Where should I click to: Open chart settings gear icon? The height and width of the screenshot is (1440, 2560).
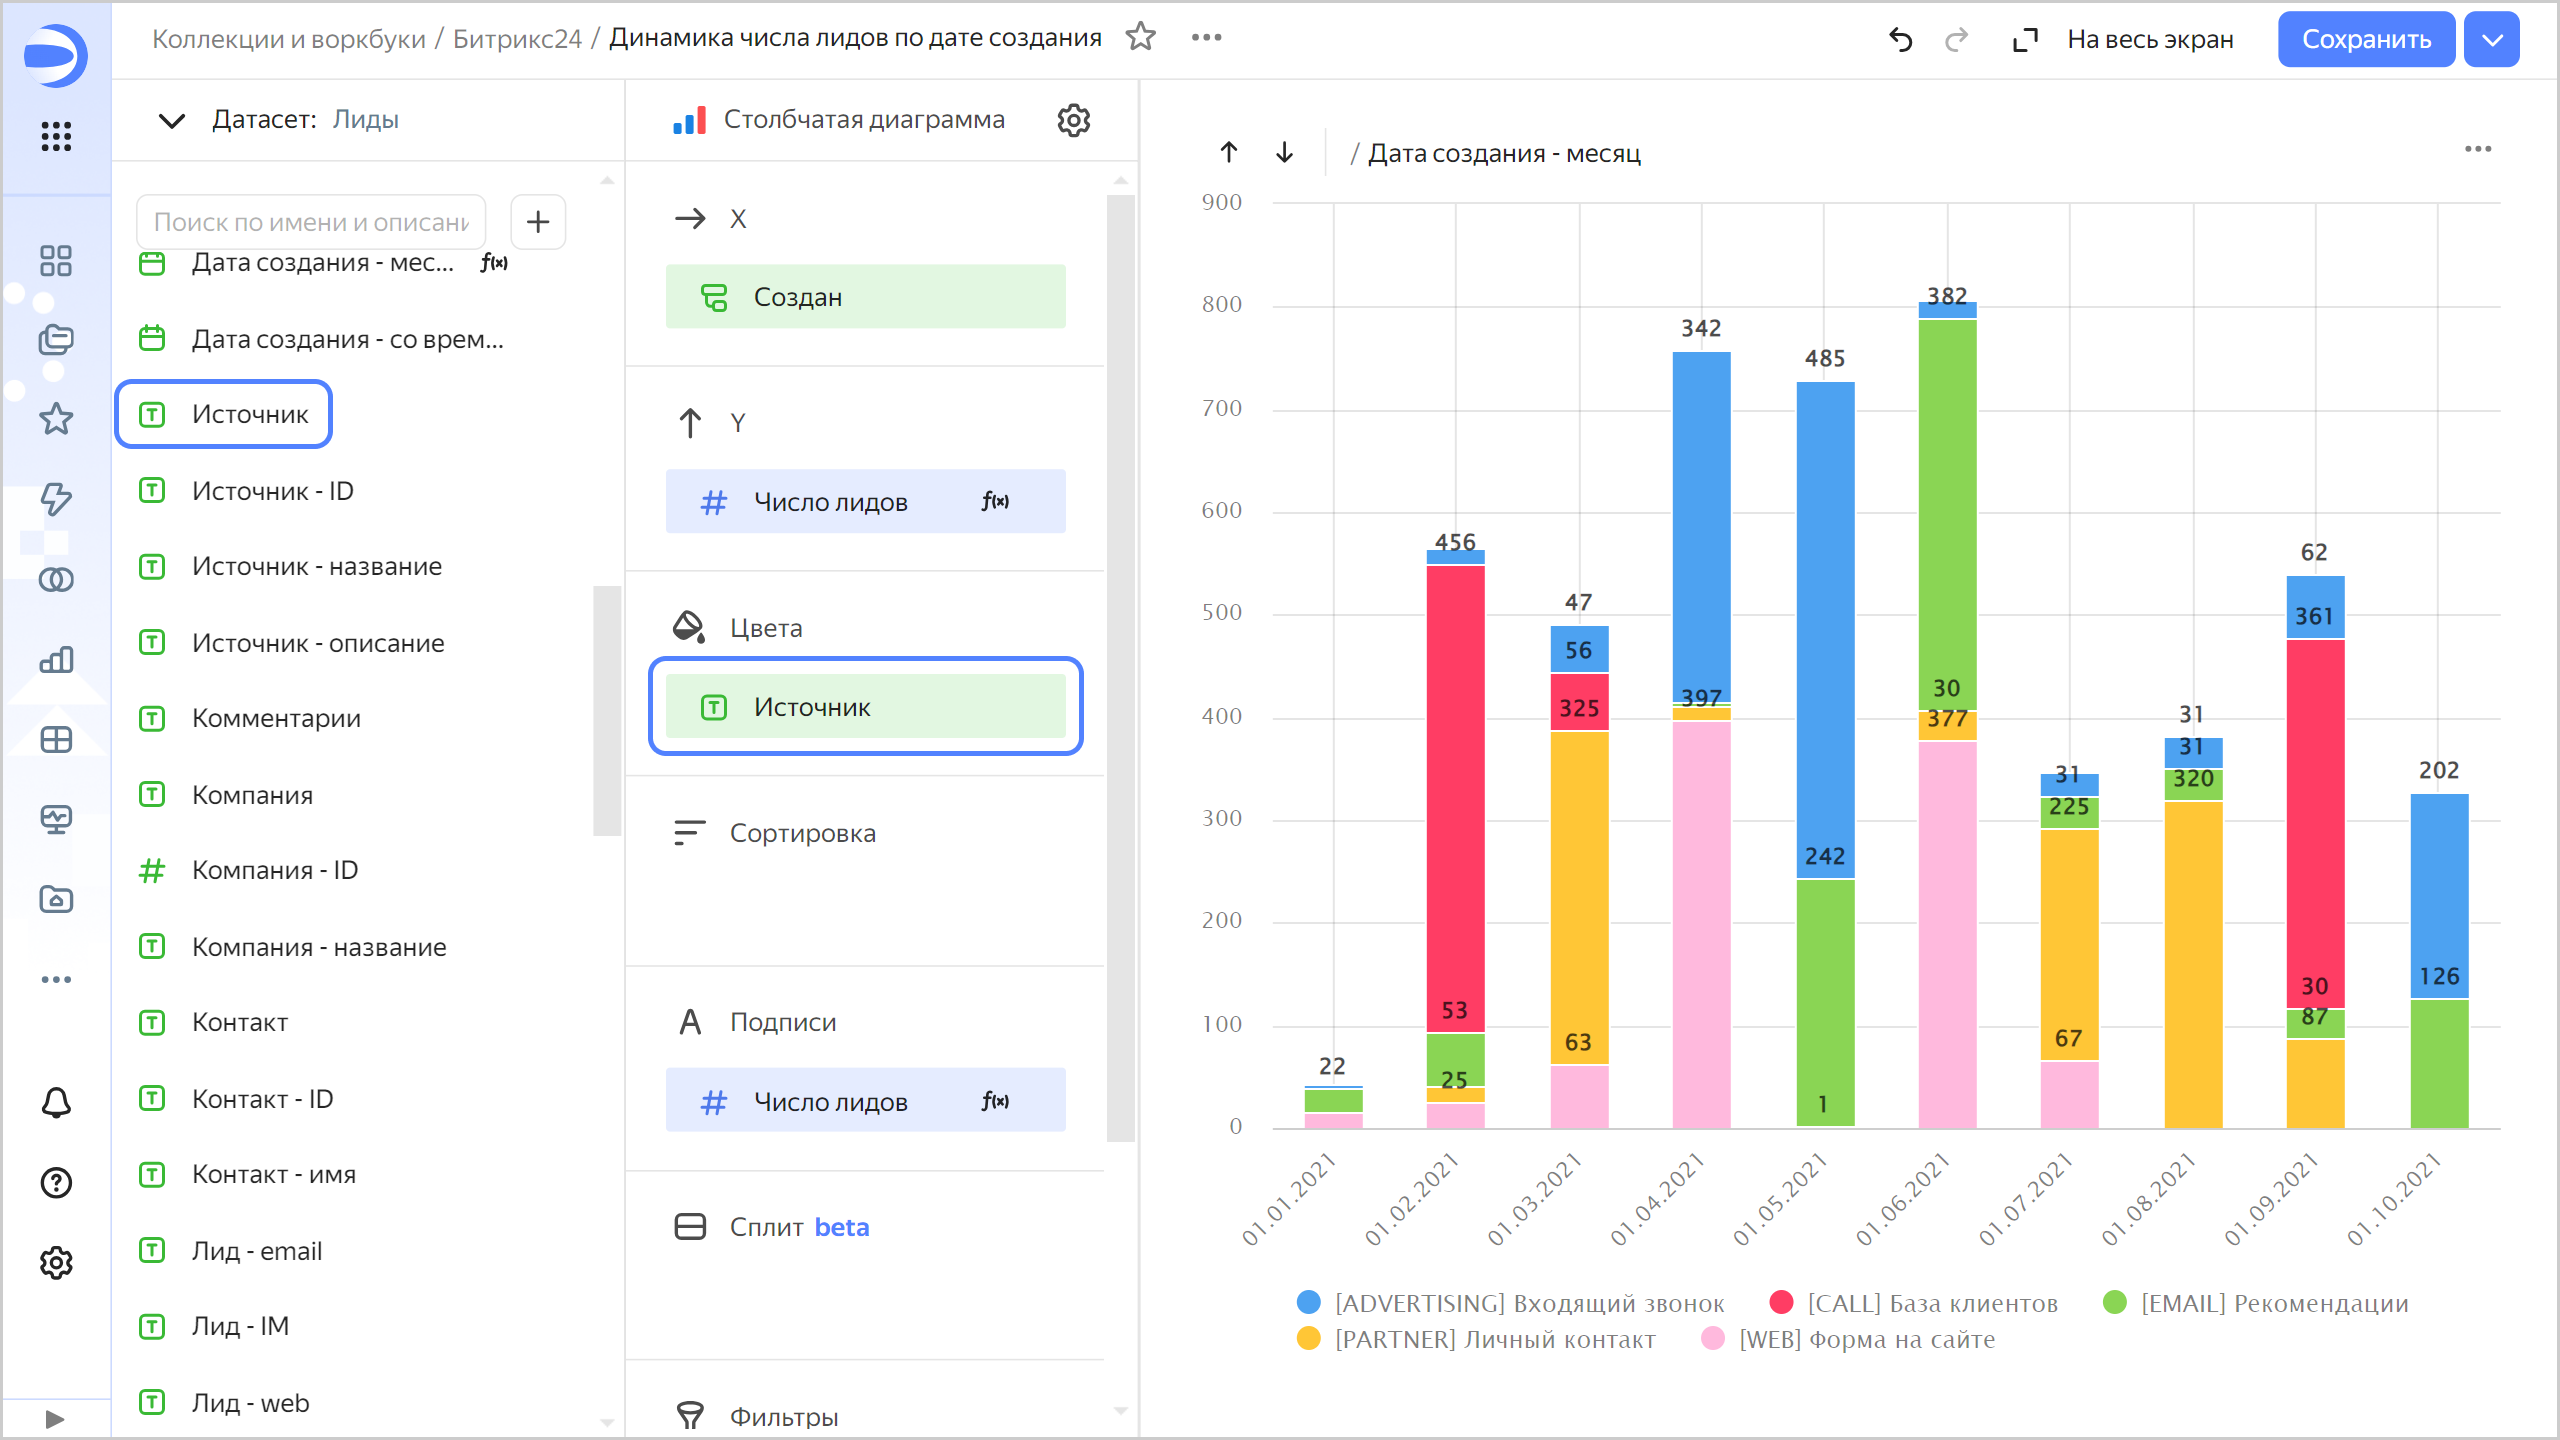(x=1073, y=120)
